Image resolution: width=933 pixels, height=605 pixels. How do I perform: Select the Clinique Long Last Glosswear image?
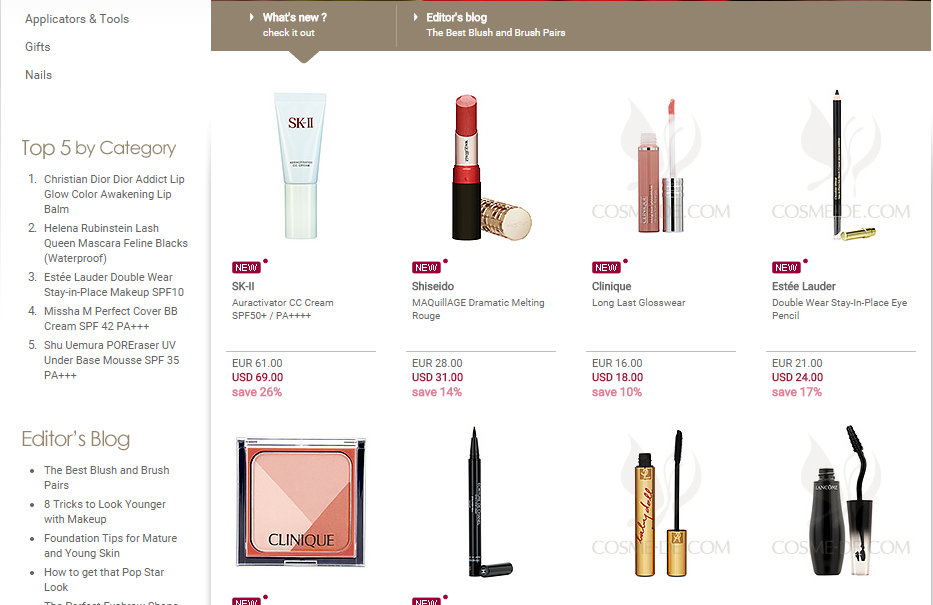pyautogui.click(x=660, y=165)
